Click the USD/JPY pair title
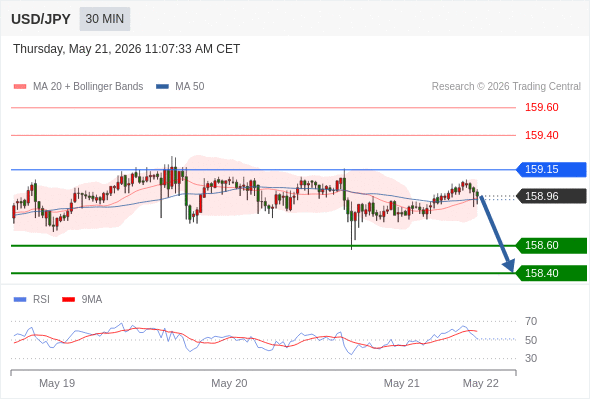Image resolution: width=590 pixels, height=400 pixels. click(41, 19)
